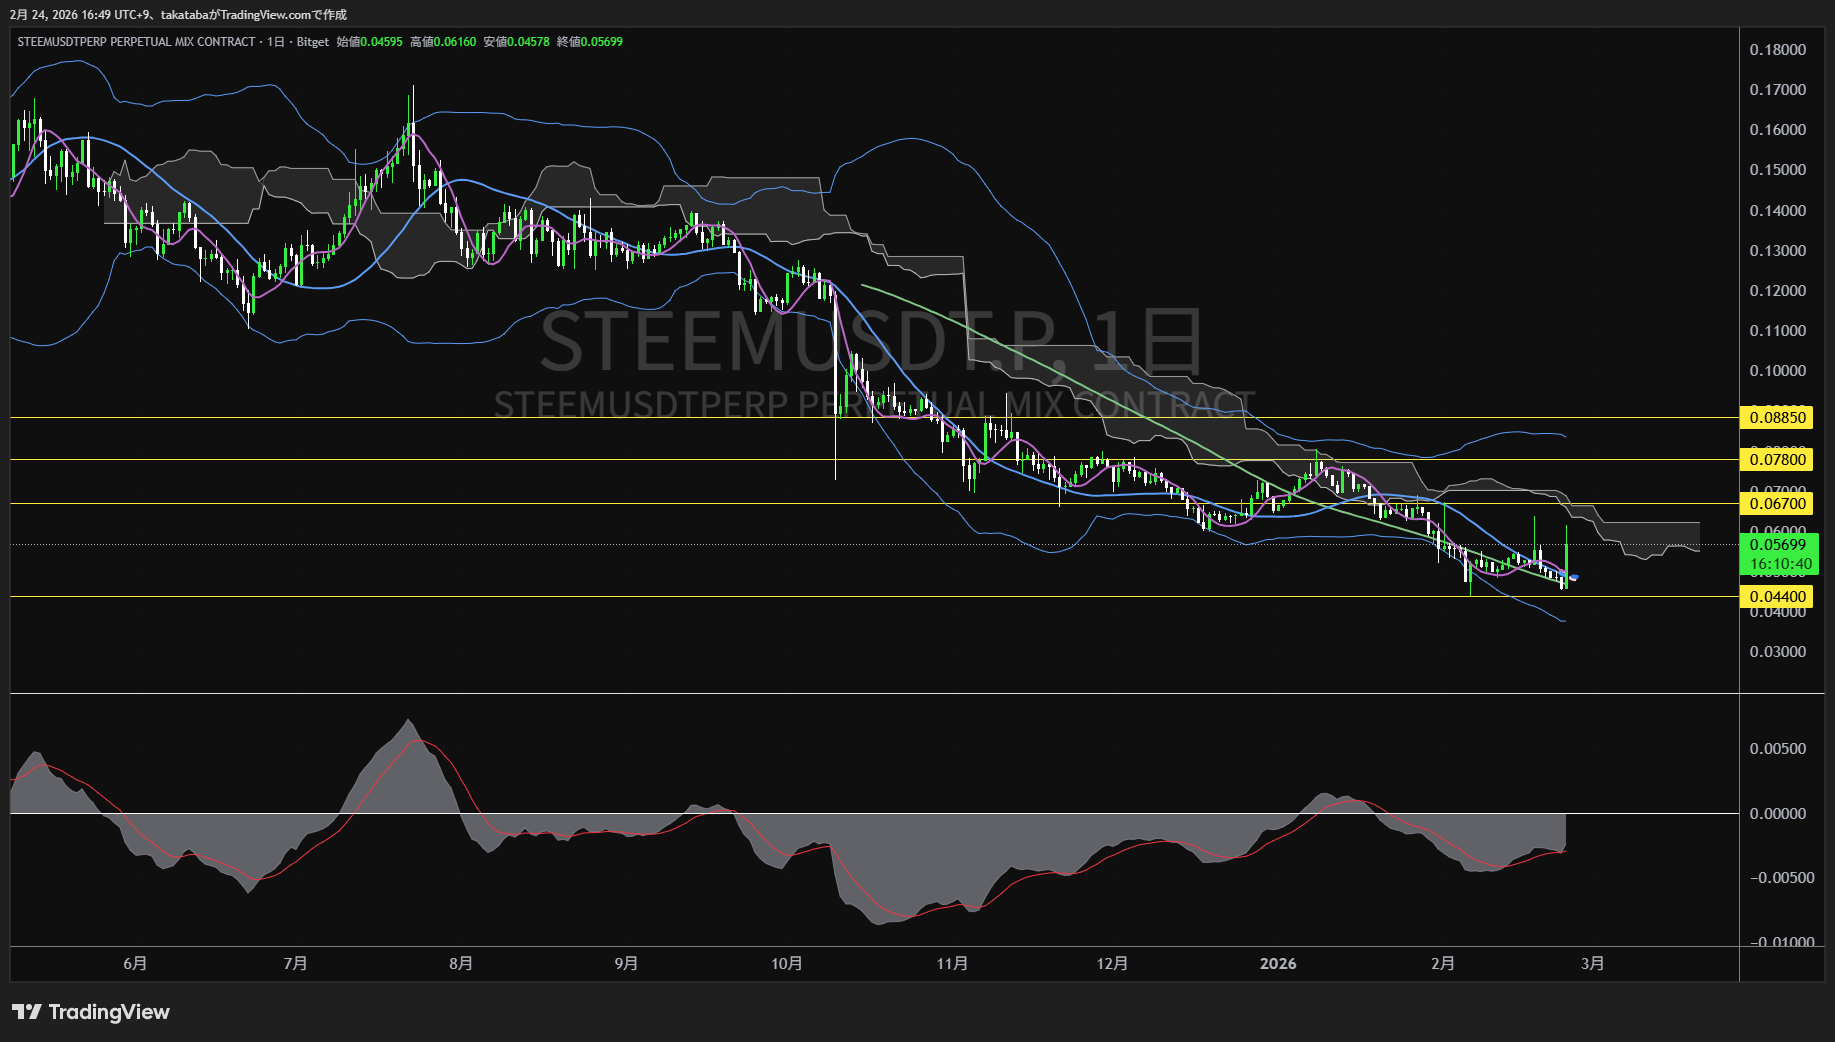Image resolution: width=1835 pixels, height=1042 pixels.
Task: Click the 0.00000 level on MACD scale
Action: [1777, 814]
